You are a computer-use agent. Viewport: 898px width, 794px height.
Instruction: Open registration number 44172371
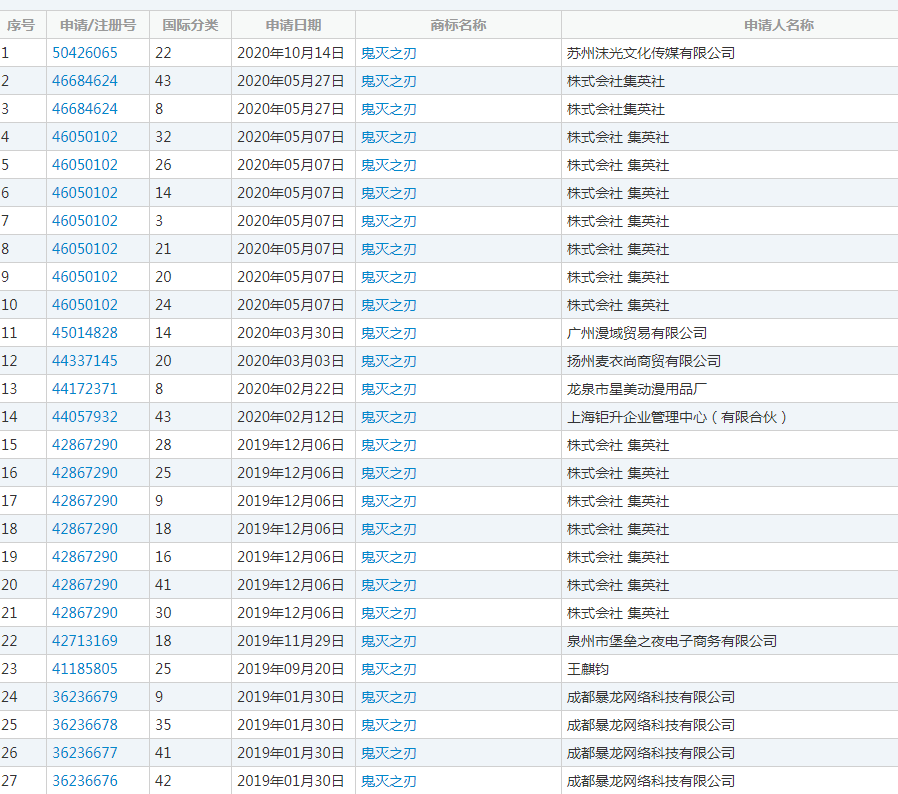85,389
